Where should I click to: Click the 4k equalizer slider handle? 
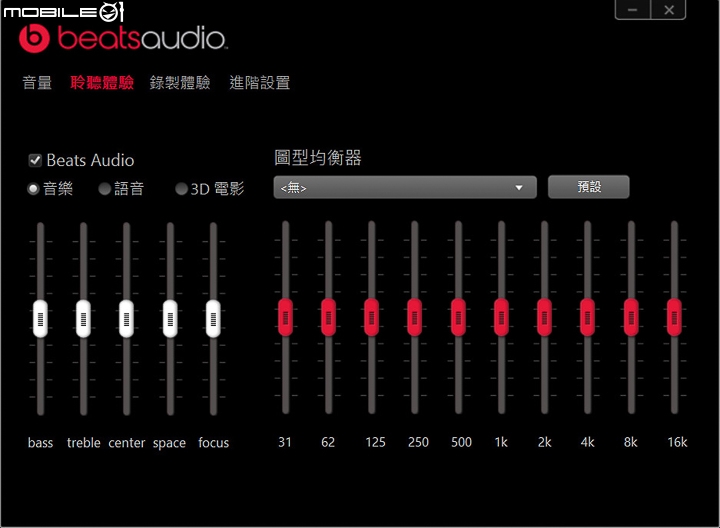click(x=587, y=317)
